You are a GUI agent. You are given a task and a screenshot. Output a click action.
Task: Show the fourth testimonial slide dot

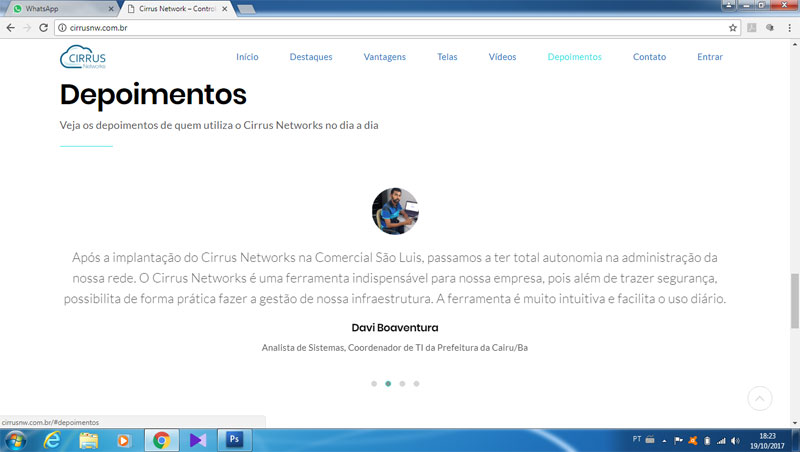416,384
